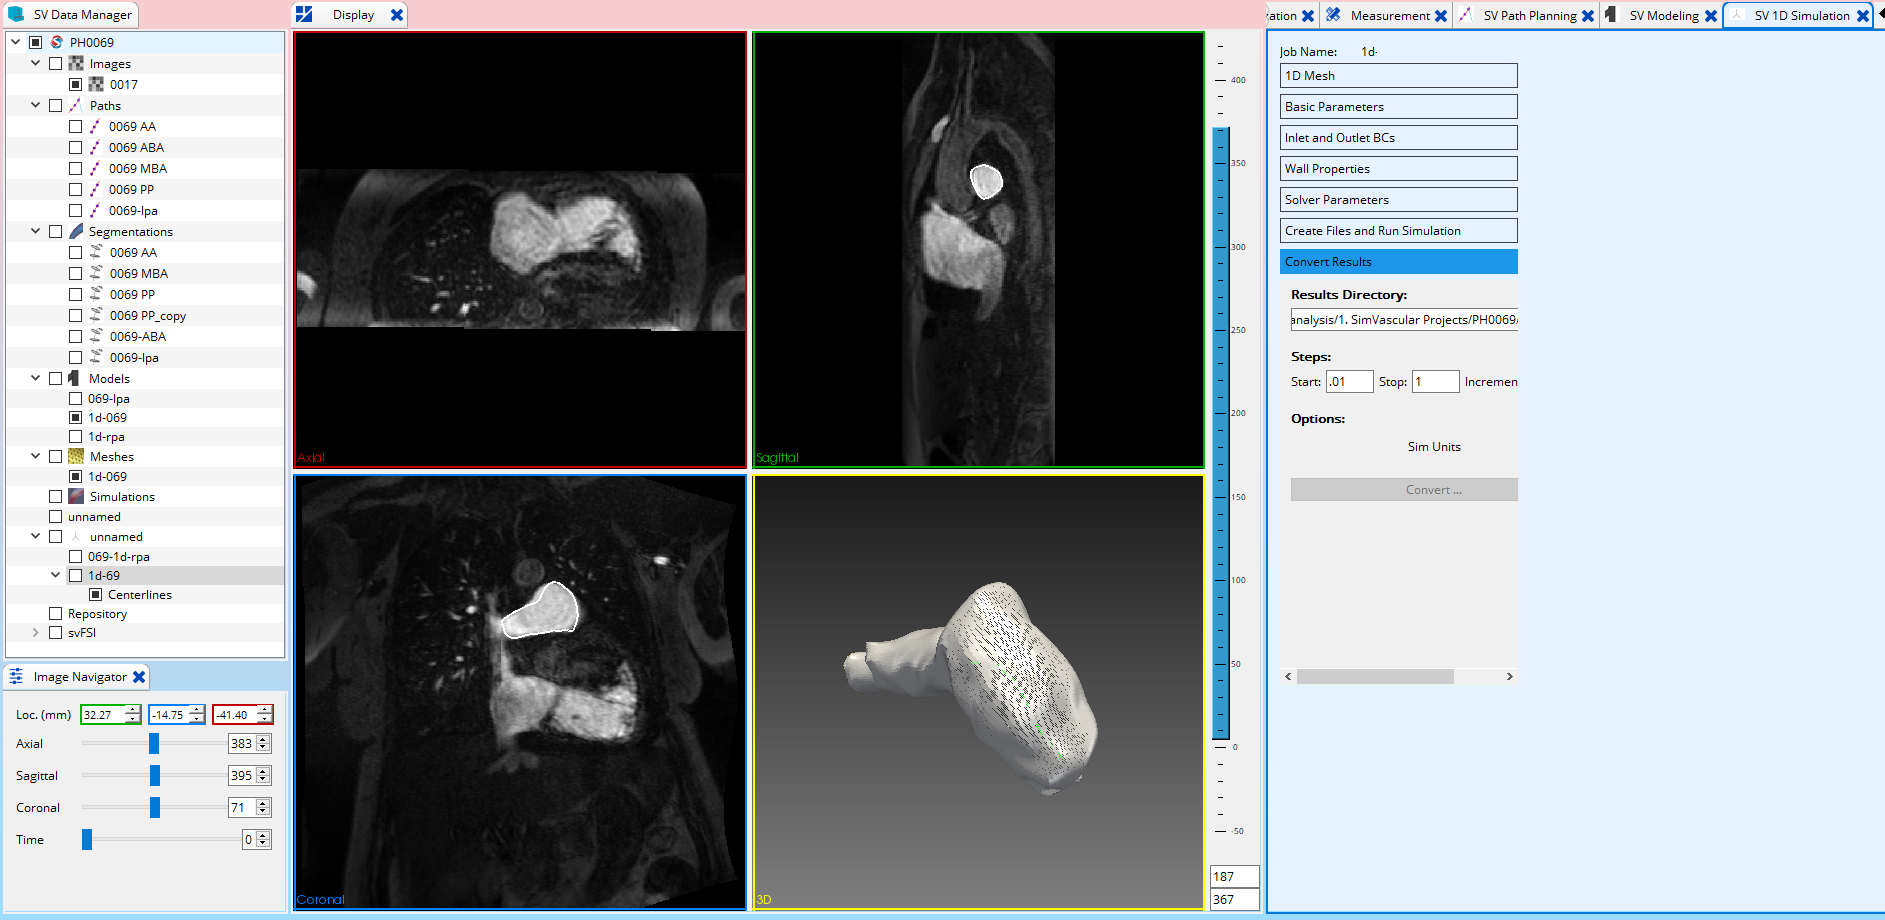The image size is (1885, 920).
Task: Open Create Files and Run Simulation
Action: click(x=1398, y=231)
